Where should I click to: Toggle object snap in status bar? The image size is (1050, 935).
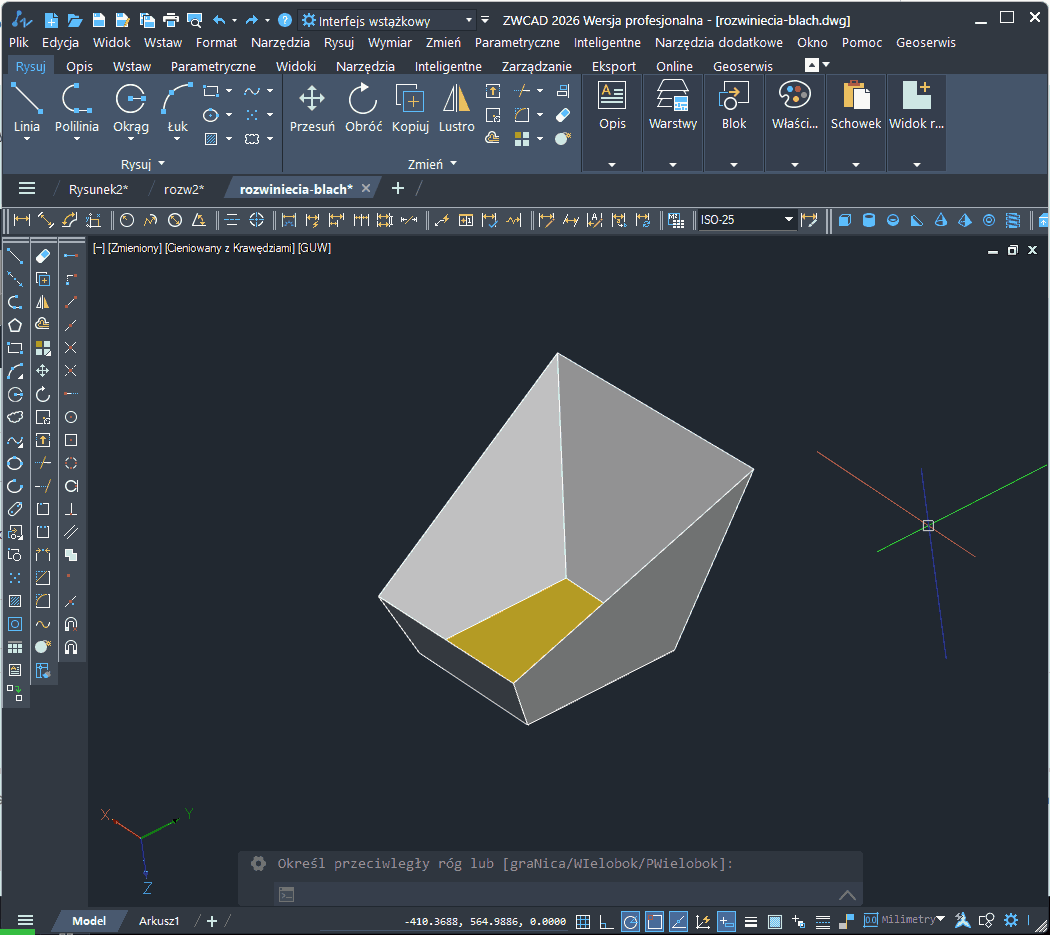click(x=654, y=922)
